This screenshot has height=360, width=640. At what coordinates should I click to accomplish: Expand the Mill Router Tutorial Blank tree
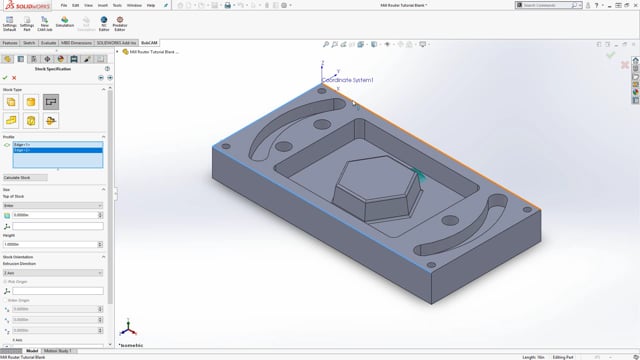coord(118,52)
